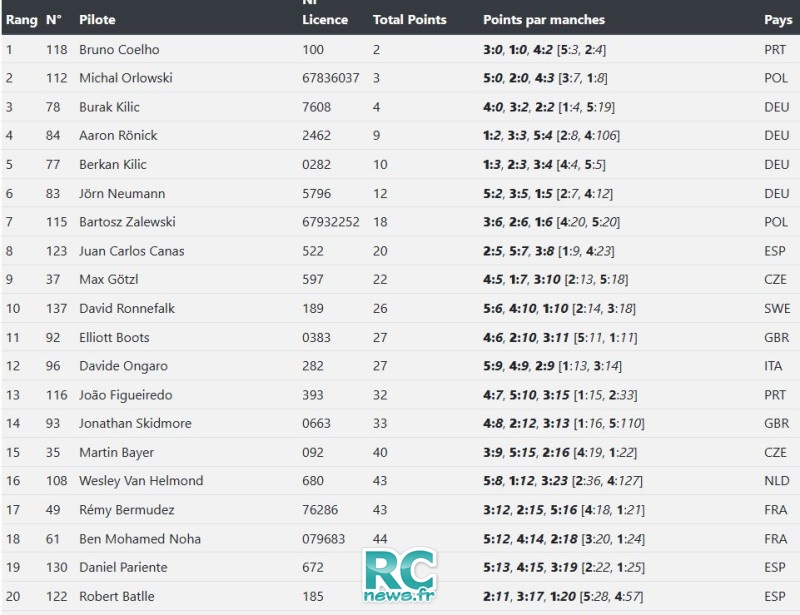
Task: Select pilot name David Ronnefalk
Action: click(127, 308)
